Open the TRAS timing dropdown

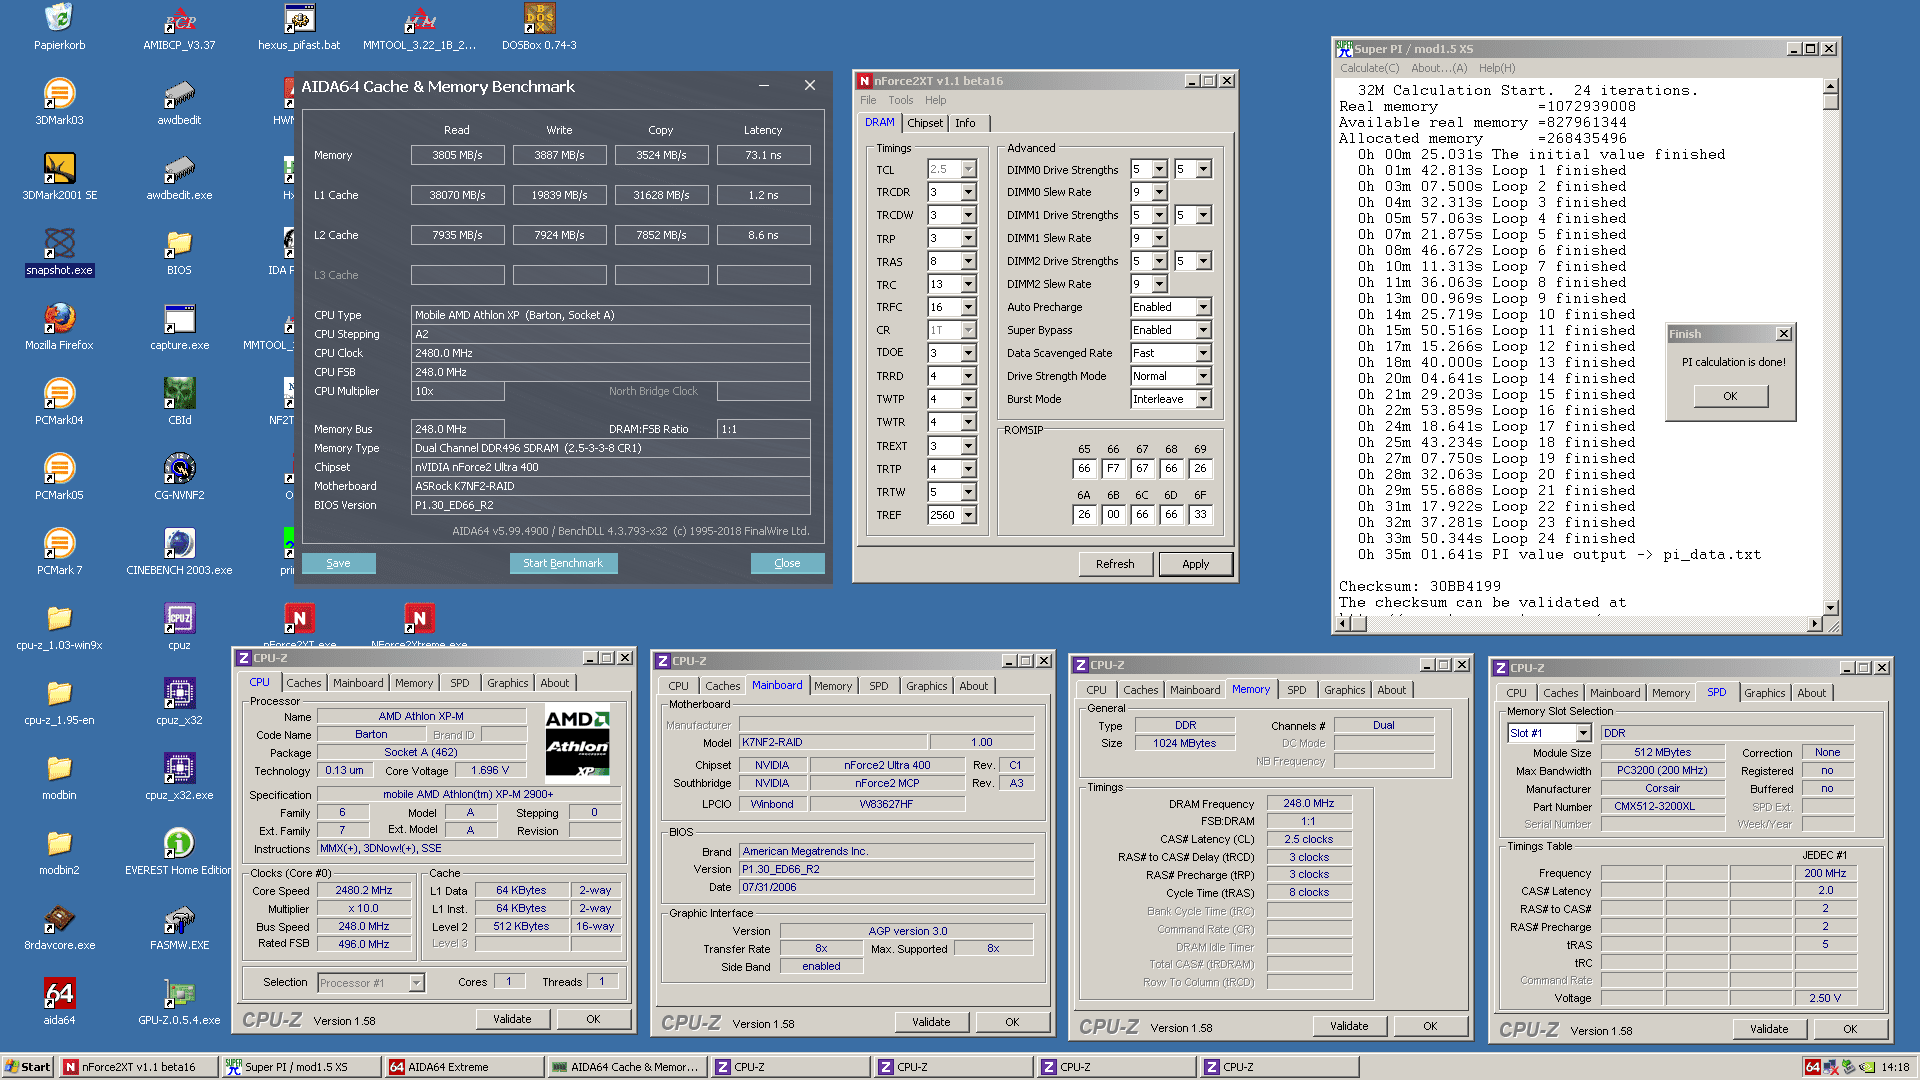tap(968, 261)
